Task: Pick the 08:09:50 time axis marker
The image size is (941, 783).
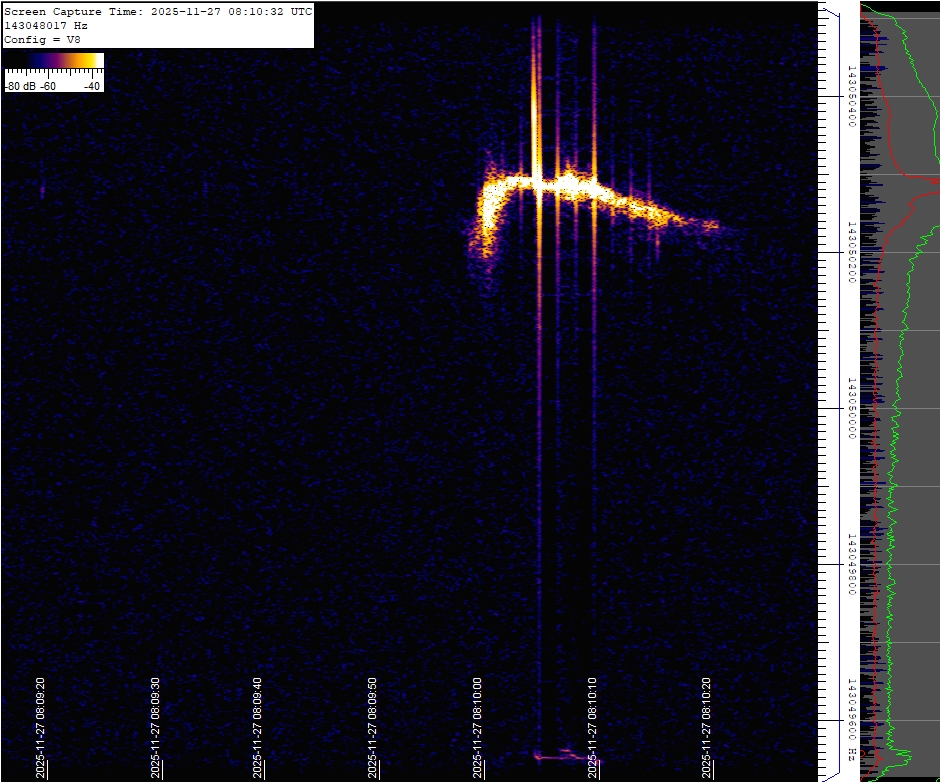Action: (x=373, y=727)
